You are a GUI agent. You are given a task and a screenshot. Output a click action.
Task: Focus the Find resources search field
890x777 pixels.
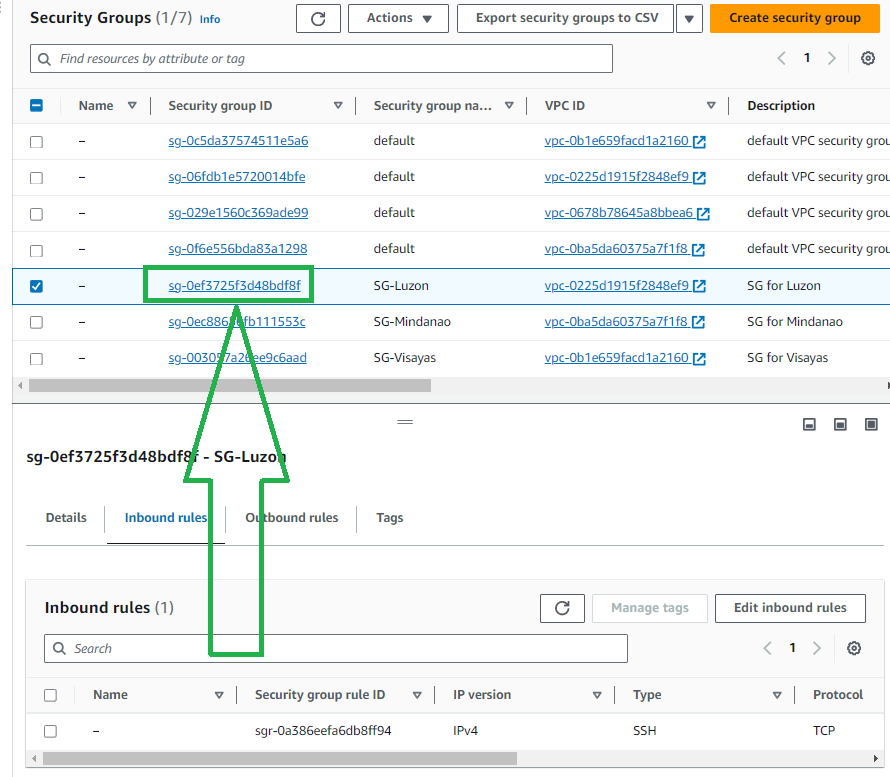(x=321, y=58)
